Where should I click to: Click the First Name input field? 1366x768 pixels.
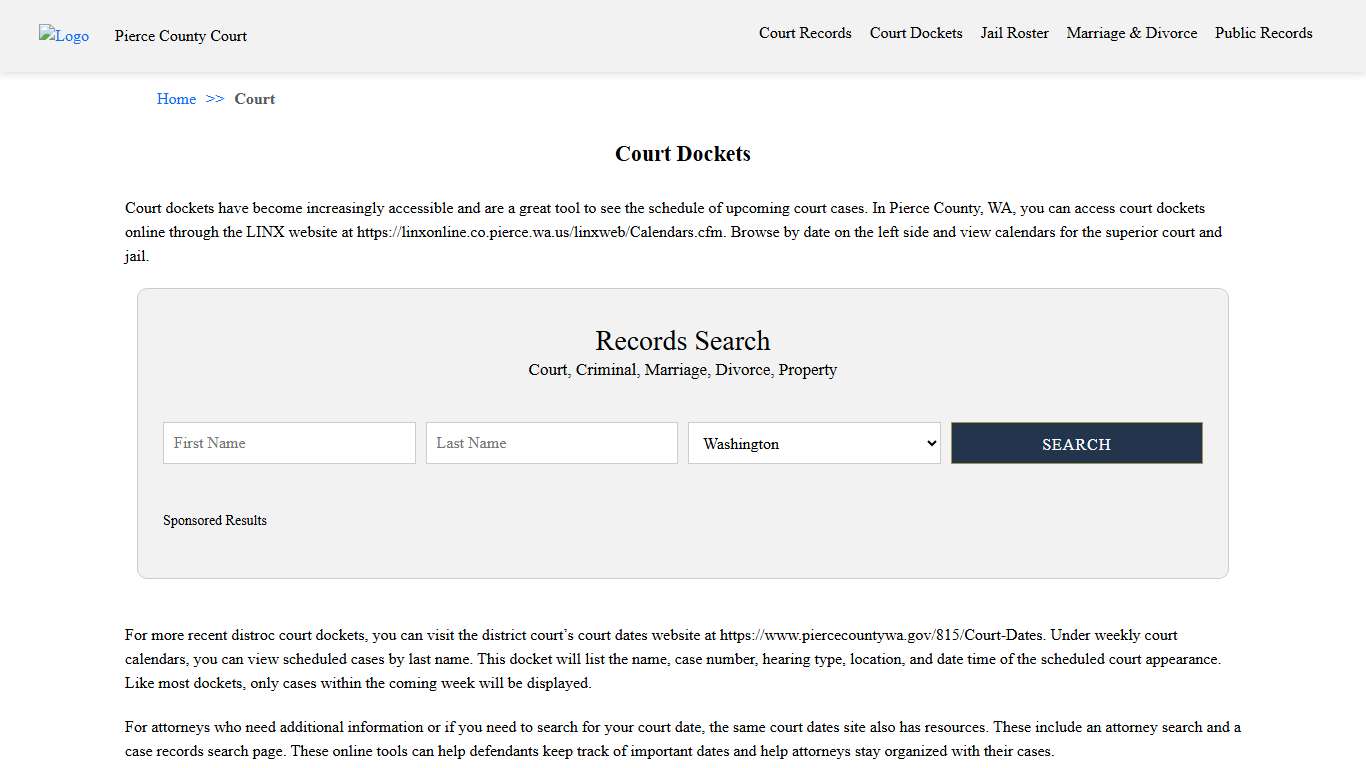click(x=288, y=443)
